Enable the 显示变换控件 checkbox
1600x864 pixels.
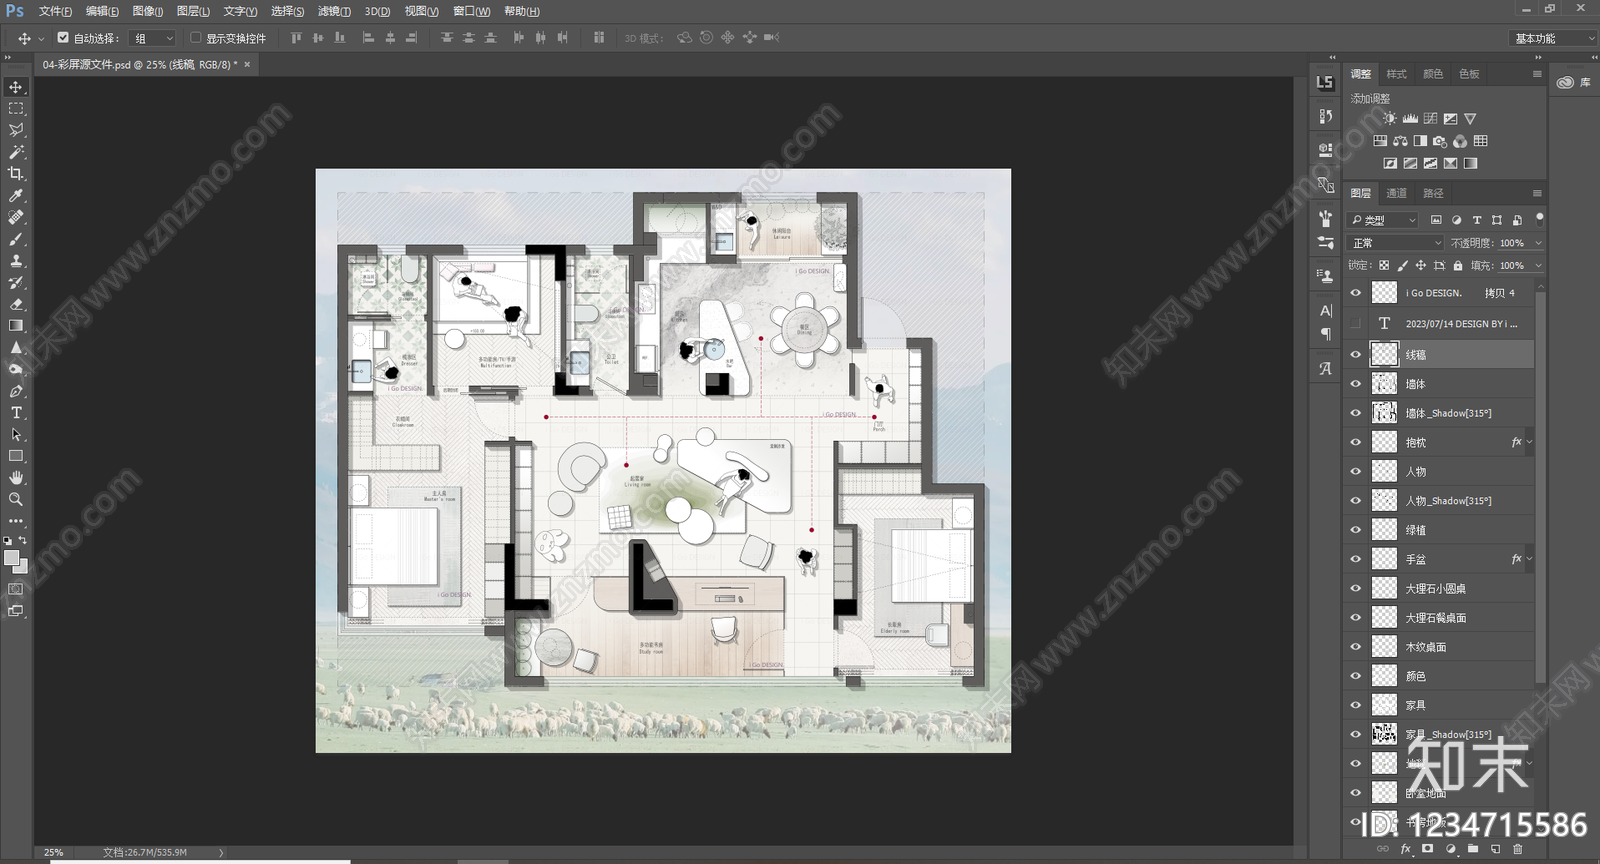pos(196,38)
